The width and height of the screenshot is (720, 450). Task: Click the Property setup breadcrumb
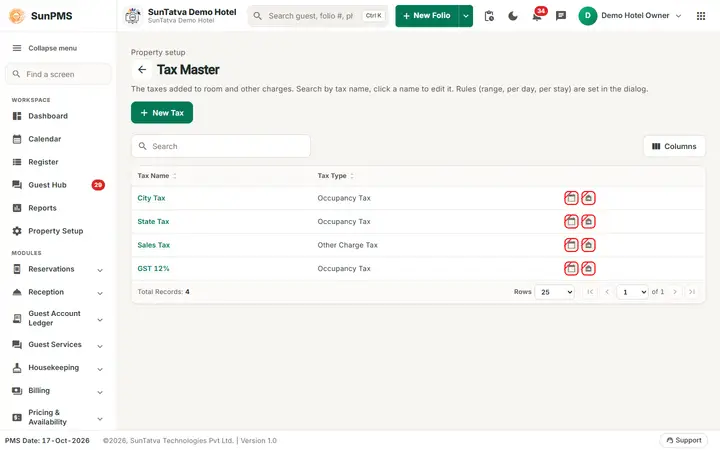coord(158,52)
